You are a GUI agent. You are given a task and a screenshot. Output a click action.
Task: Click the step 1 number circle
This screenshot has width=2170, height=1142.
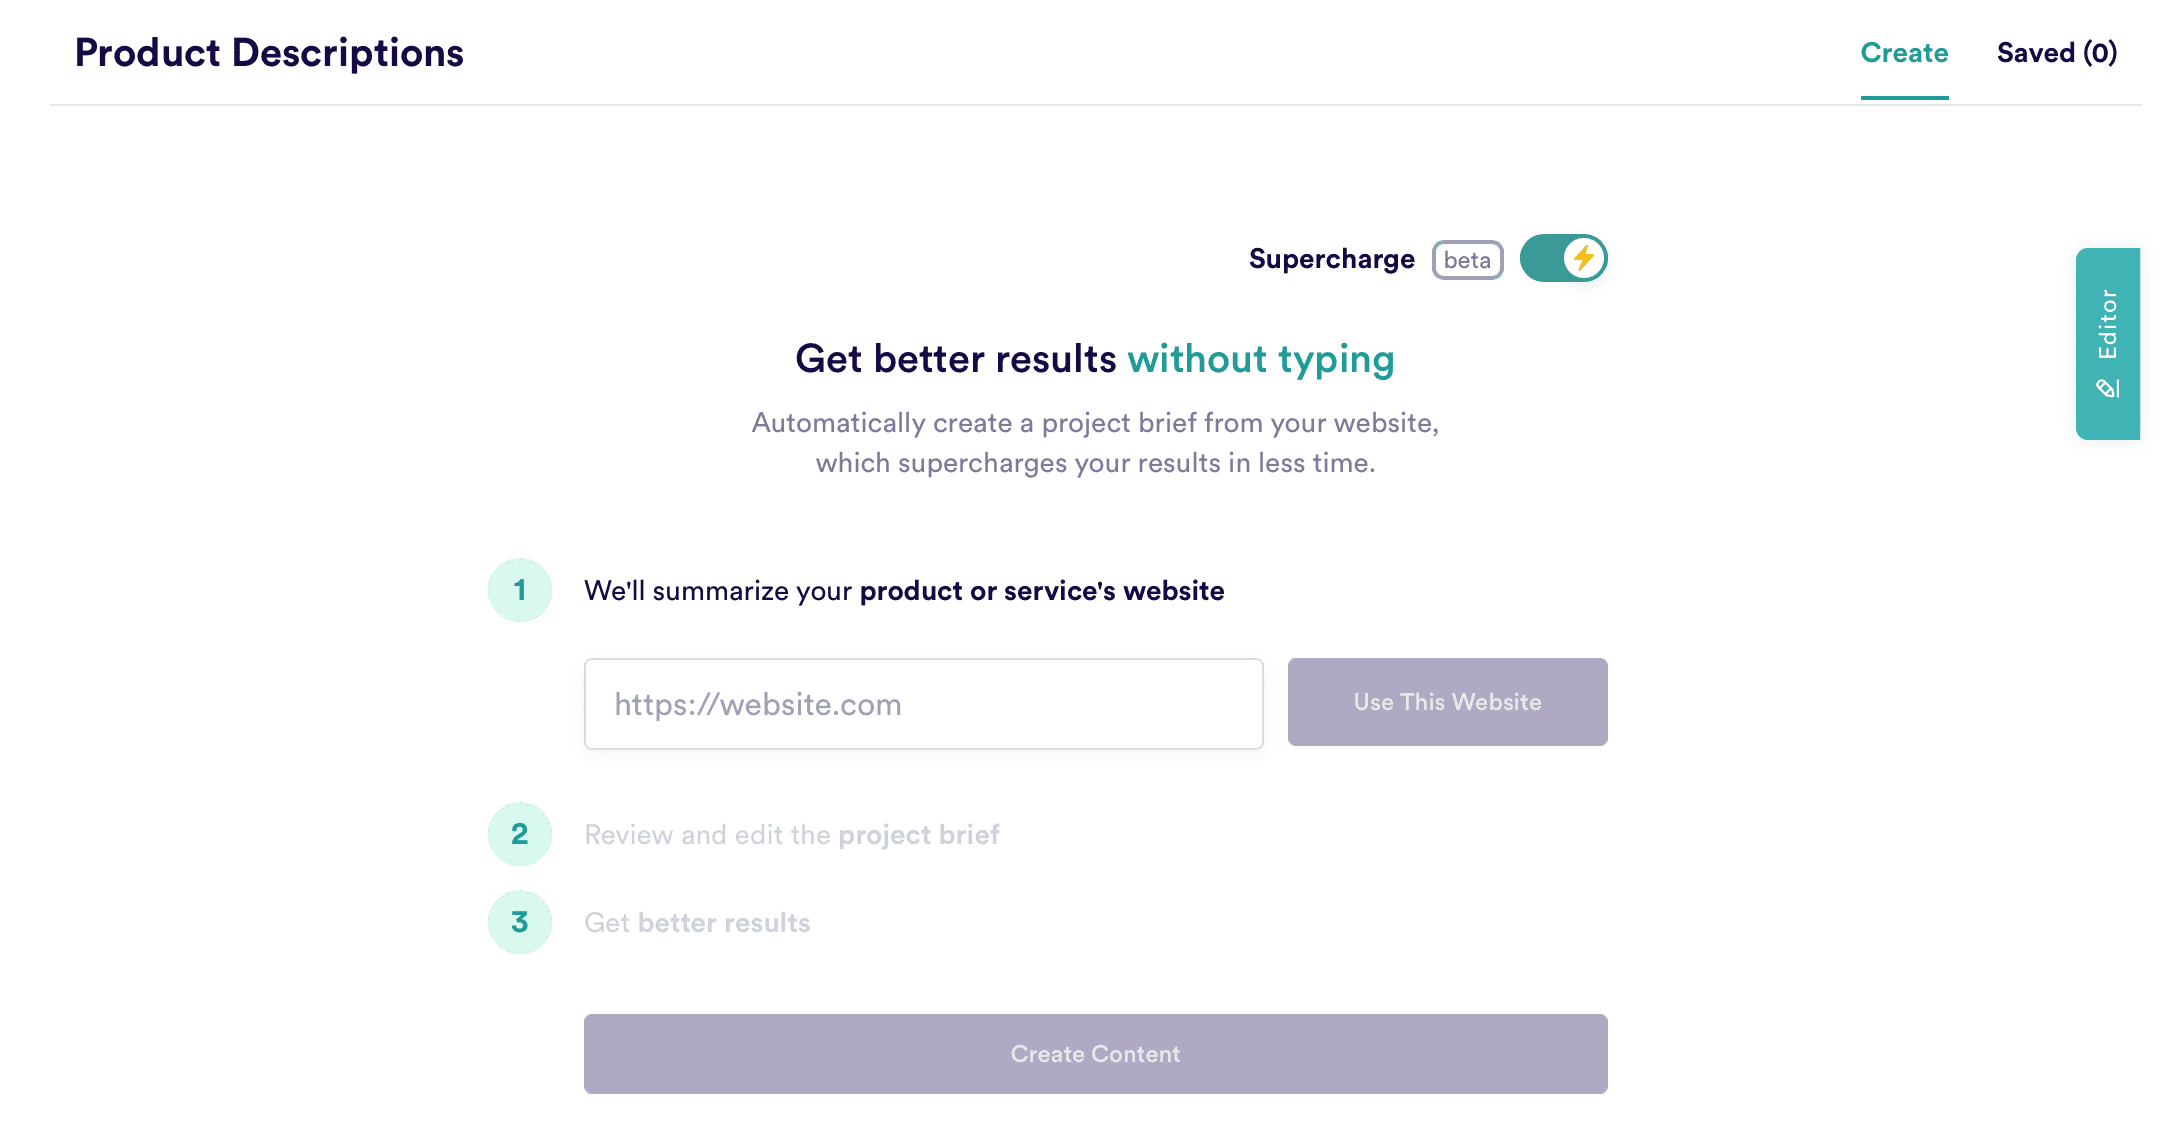coord(520,590)
